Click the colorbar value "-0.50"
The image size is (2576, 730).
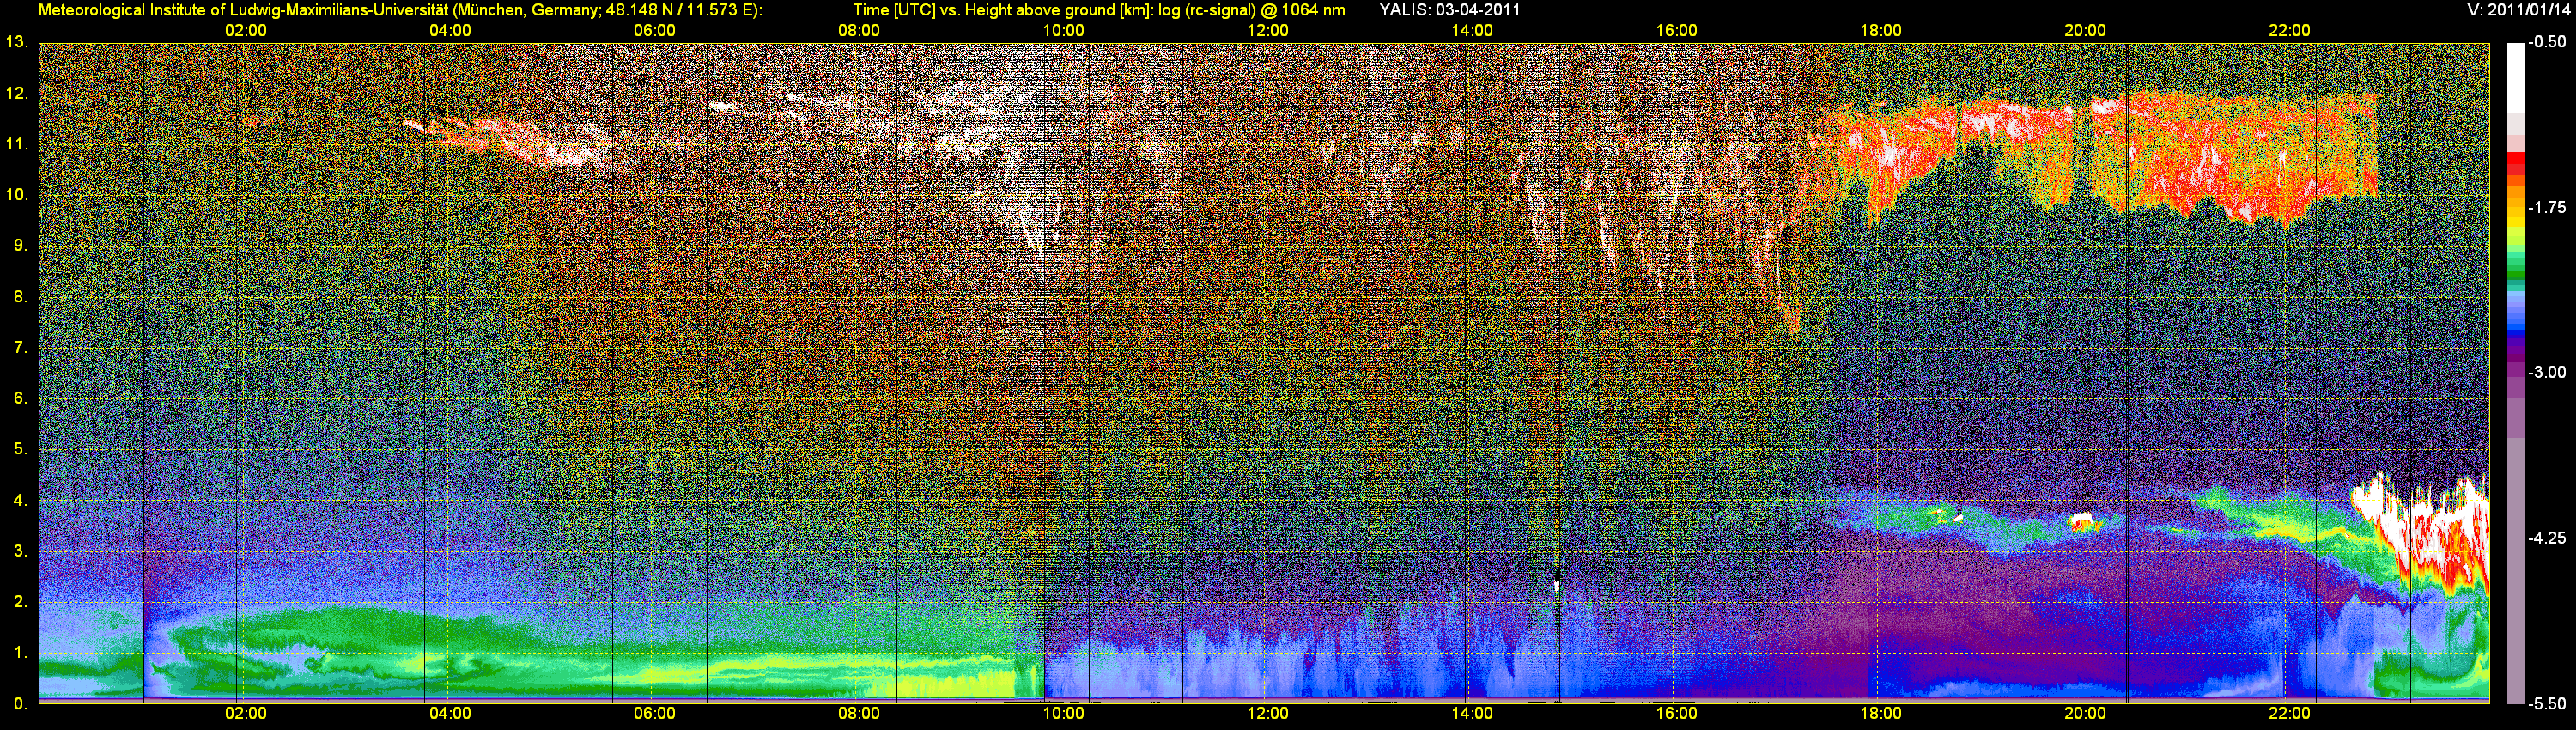(2546, 42)
